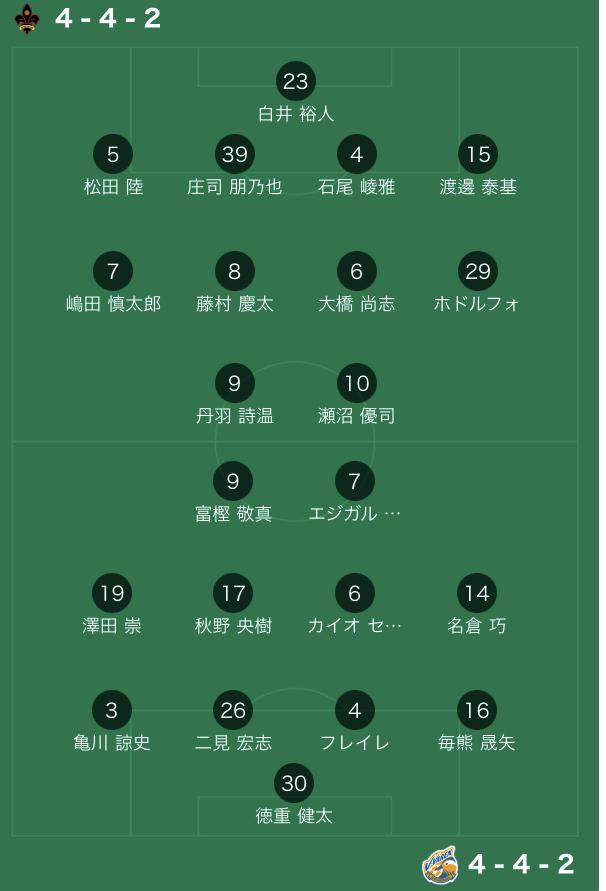This screenshot has height=891, width=606.
Task: Select player number 39 庄司 朋乃也
Action: coord(234,154)
